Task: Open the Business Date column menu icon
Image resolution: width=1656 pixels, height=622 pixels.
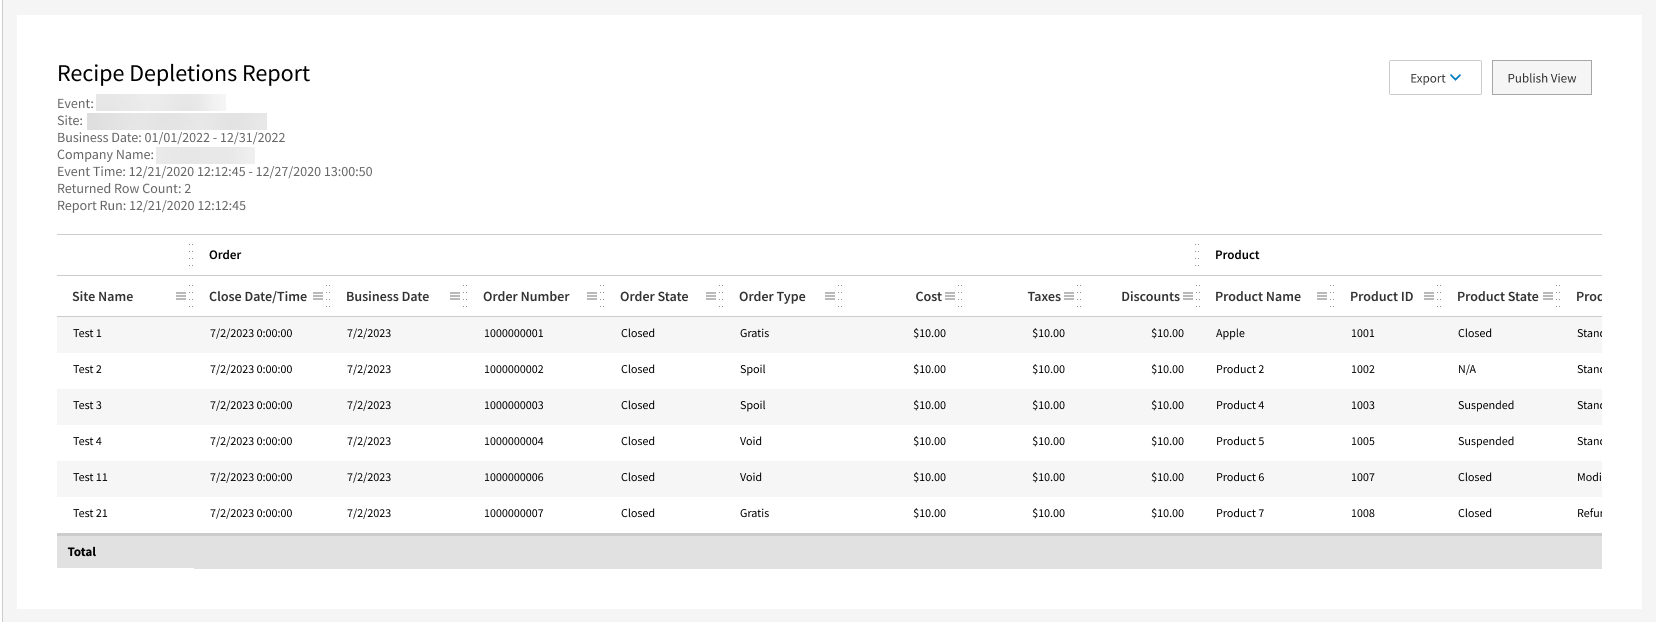Action: [x=455, y=296]
